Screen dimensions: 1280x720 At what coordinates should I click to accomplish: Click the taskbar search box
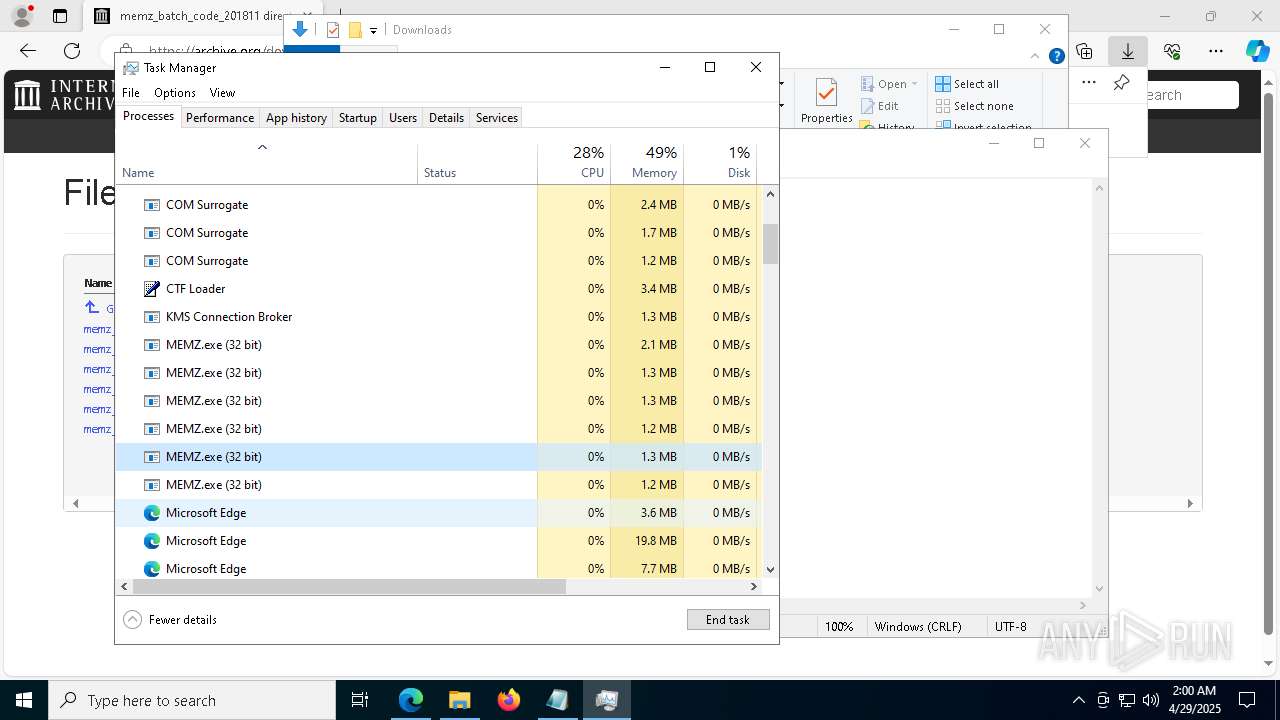tap(192, 700)
